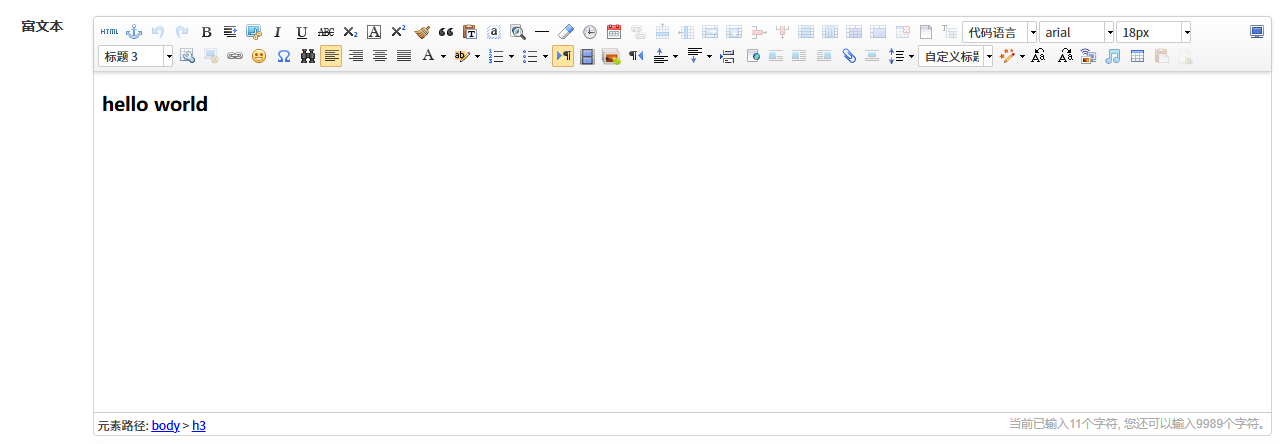Click the h3 link in element path
This screenshot has width=1284, height=444.
coord(199,426)
